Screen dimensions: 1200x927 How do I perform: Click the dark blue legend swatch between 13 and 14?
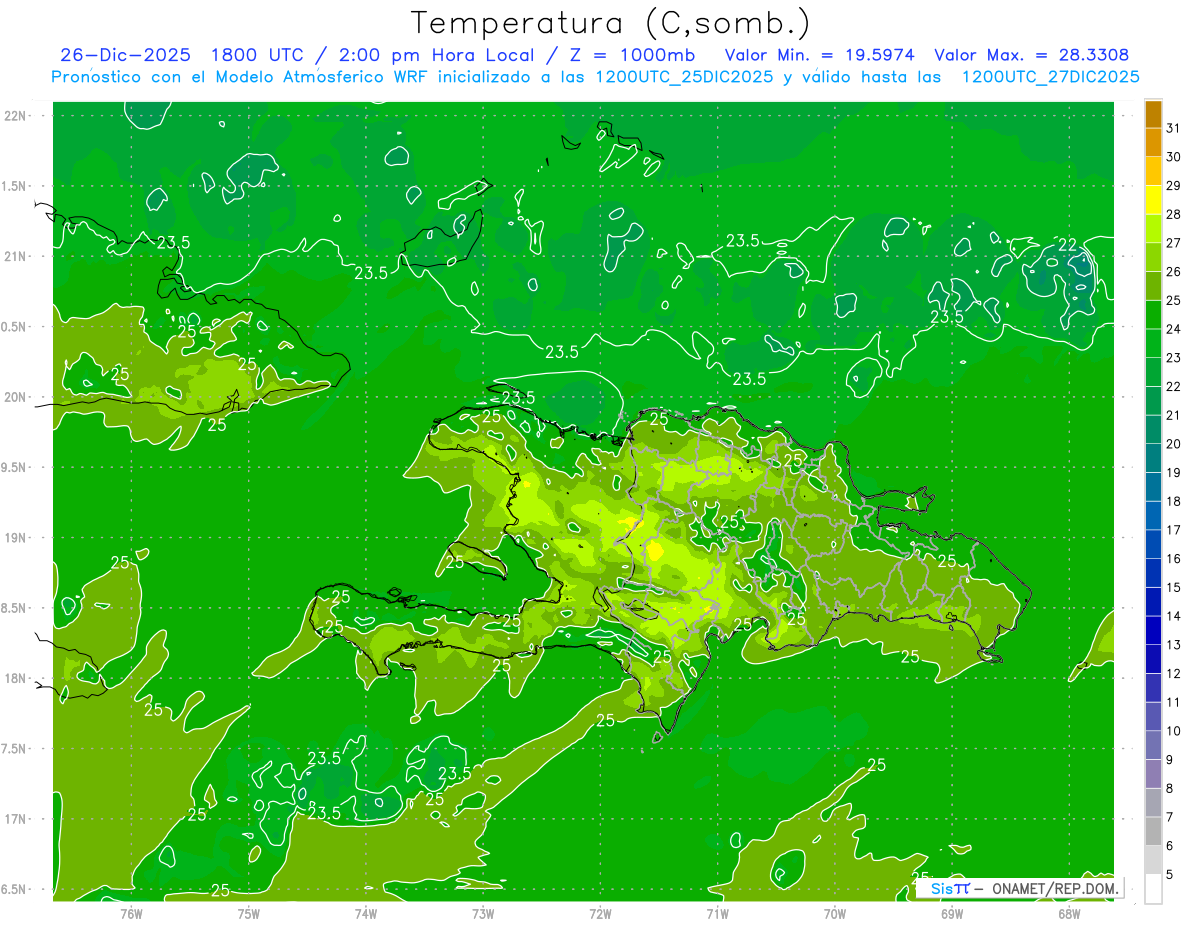pyautogui.click(x=1153, y=630)
